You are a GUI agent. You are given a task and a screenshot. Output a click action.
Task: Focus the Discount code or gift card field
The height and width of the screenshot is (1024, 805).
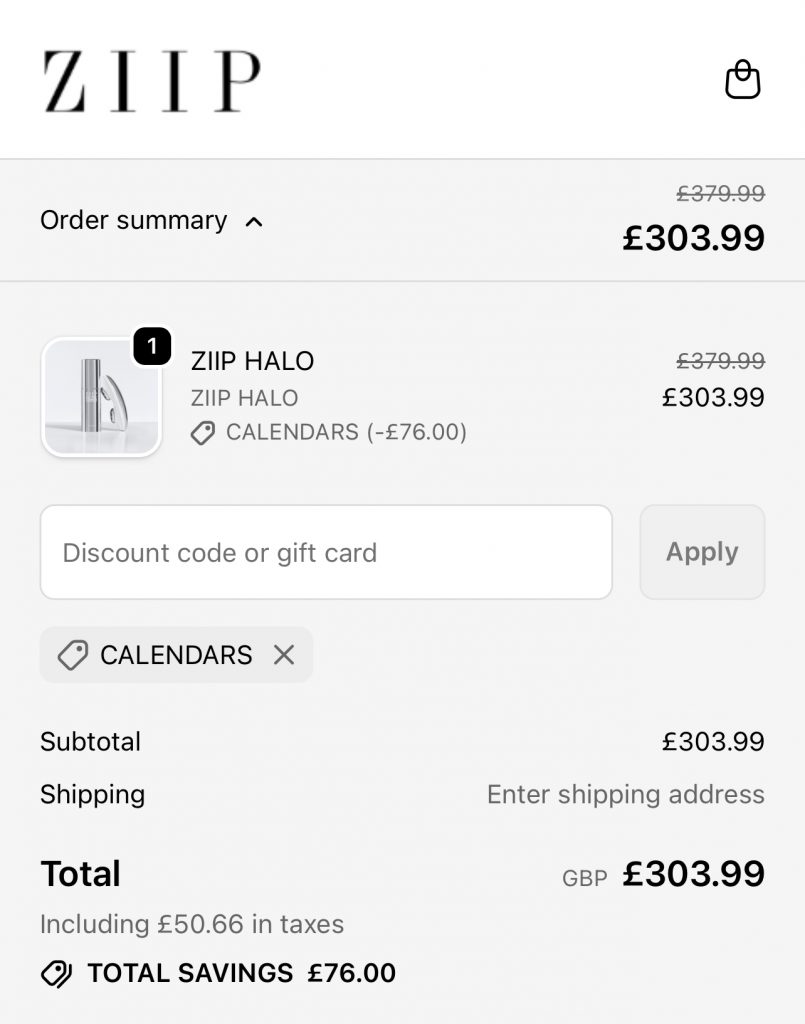coord(326,552)
